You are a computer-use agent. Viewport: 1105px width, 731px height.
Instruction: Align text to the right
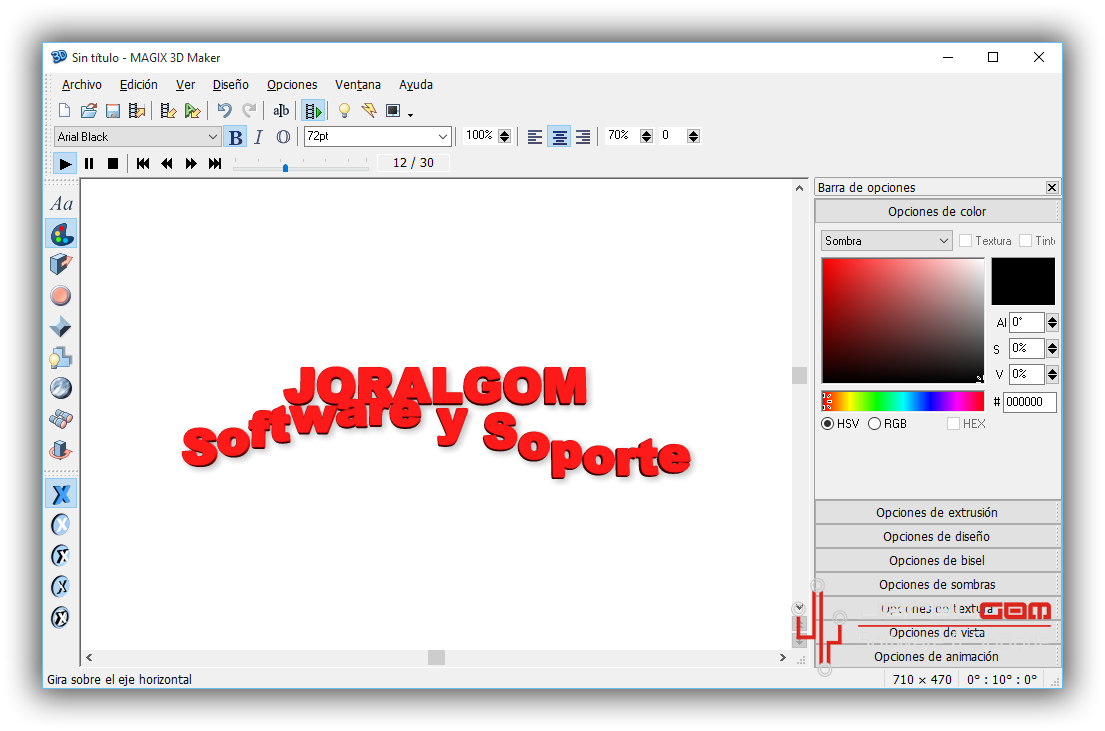583,137
